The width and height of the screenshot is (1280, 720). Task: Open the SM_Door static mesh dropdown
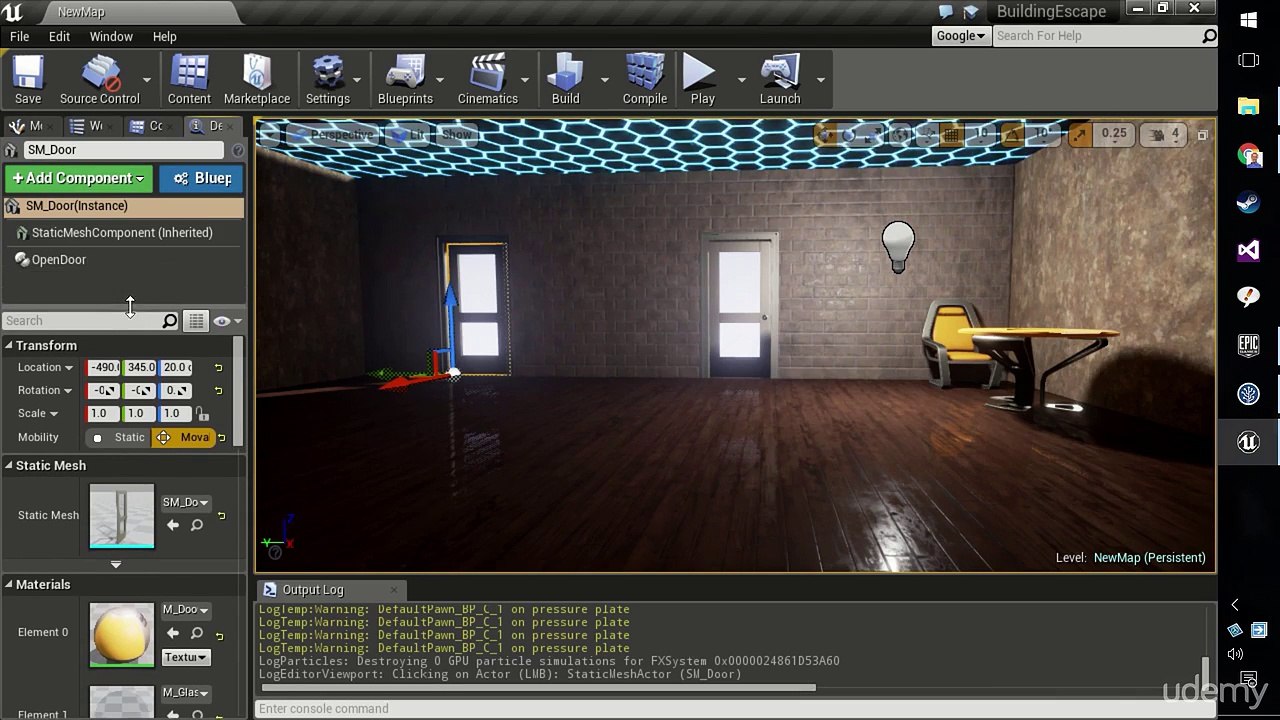(185, 502)
